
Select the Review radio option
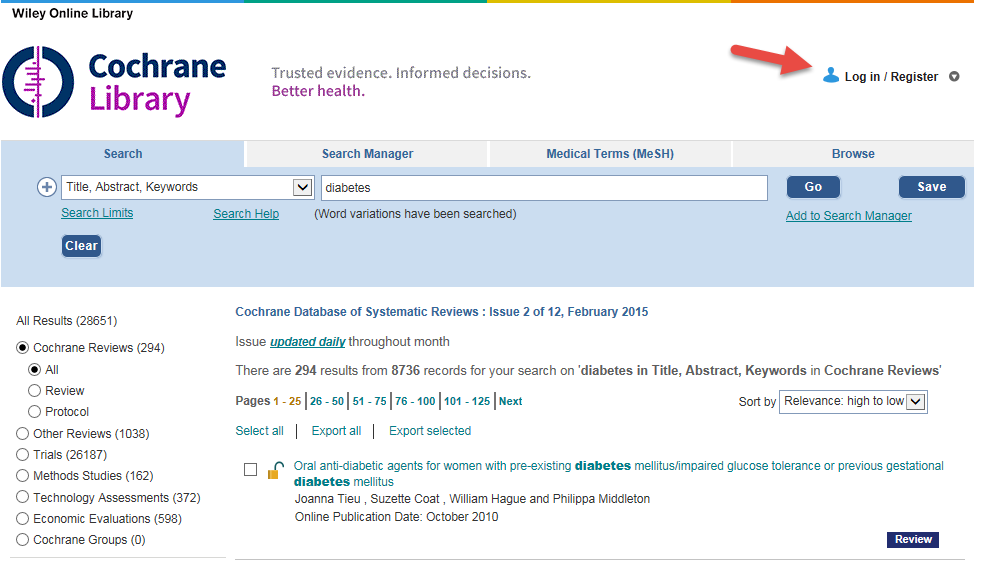pos(35,391)
